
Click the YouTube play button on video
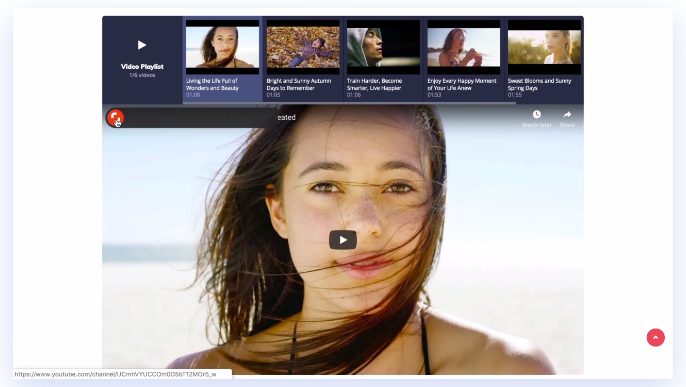point(343,240)
